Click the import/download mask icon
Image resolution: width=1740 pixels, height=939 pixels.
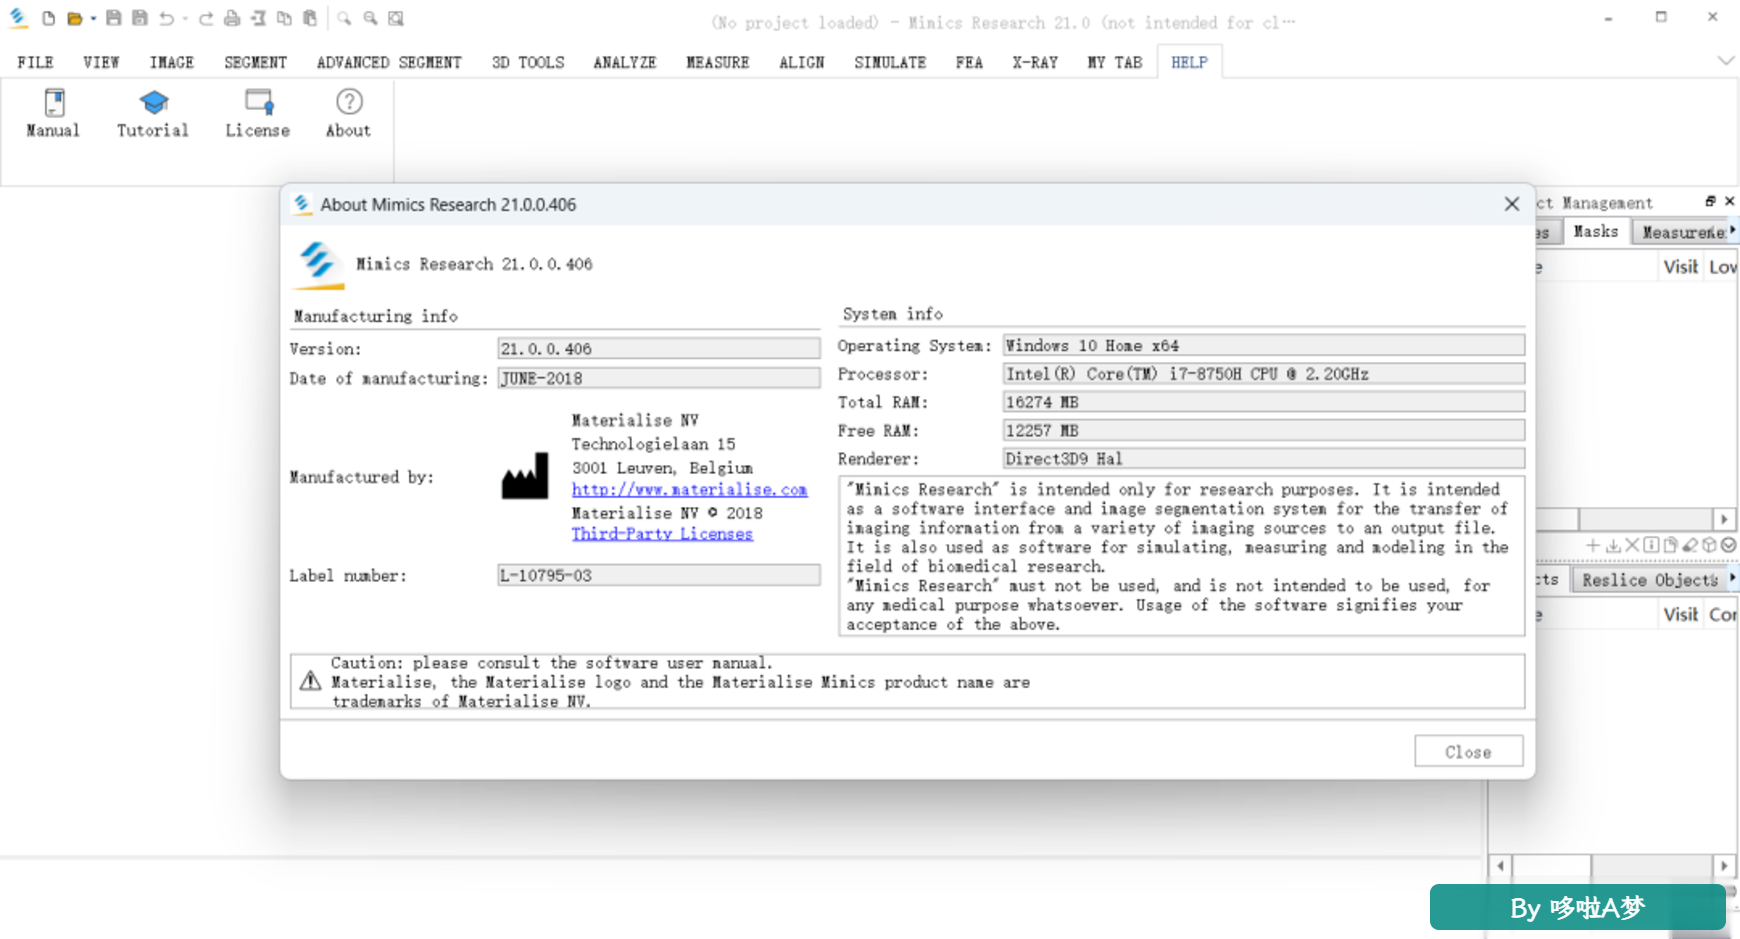1613,545
